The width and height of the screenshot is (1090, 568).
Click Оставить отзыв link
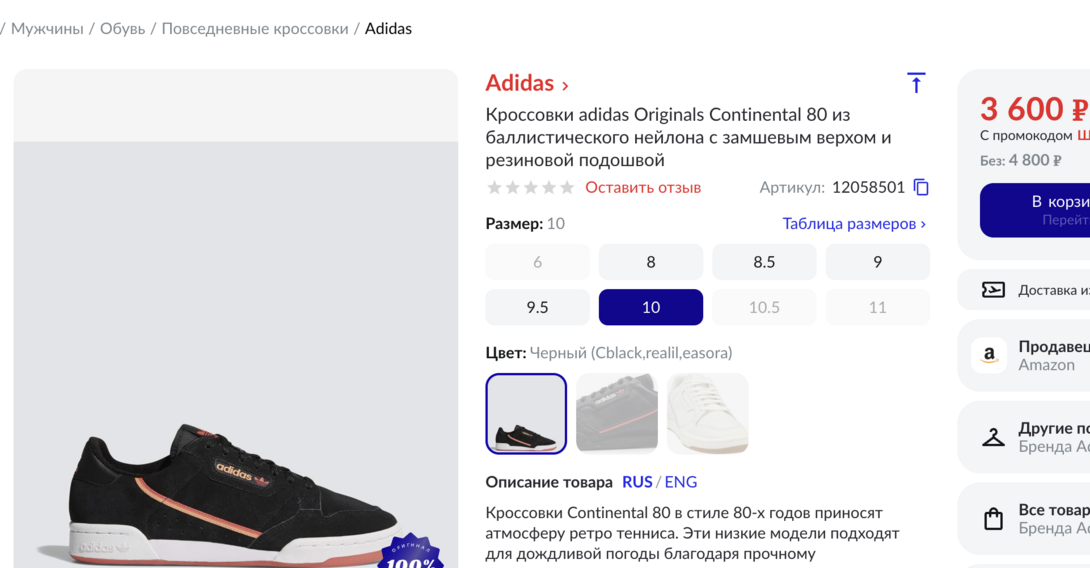pos(643,188)
